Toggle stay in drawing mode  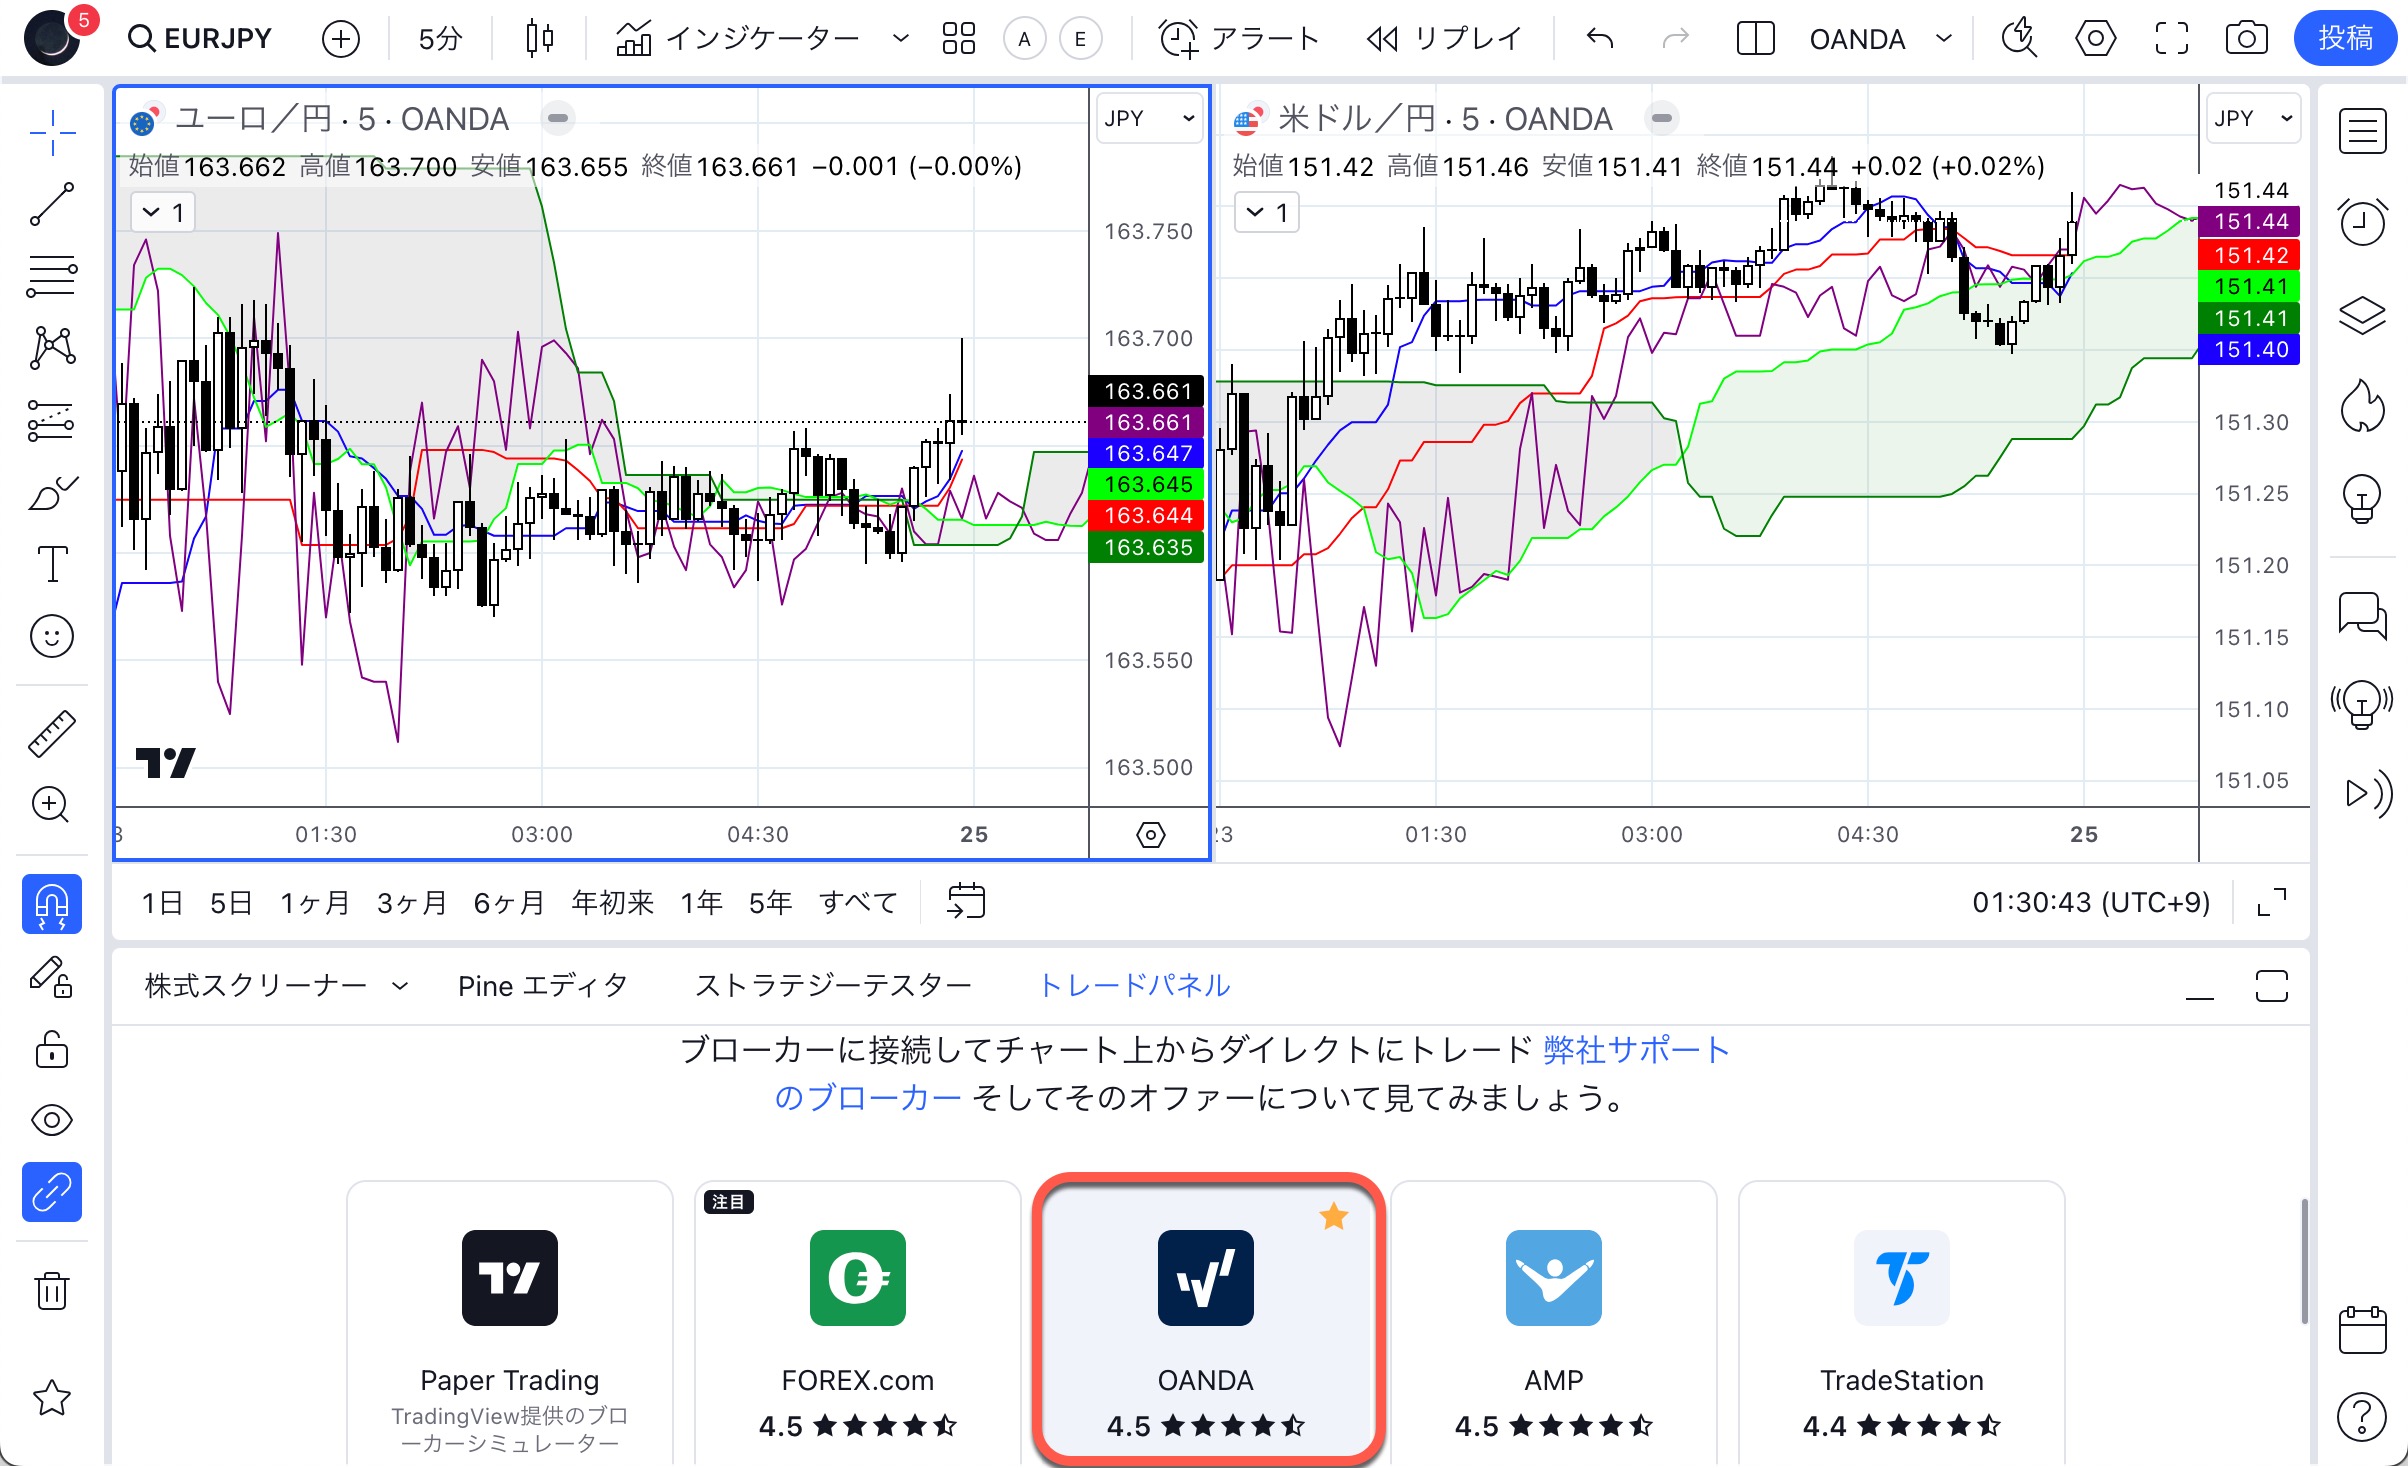pyautogui.click(x=52, y=977)
